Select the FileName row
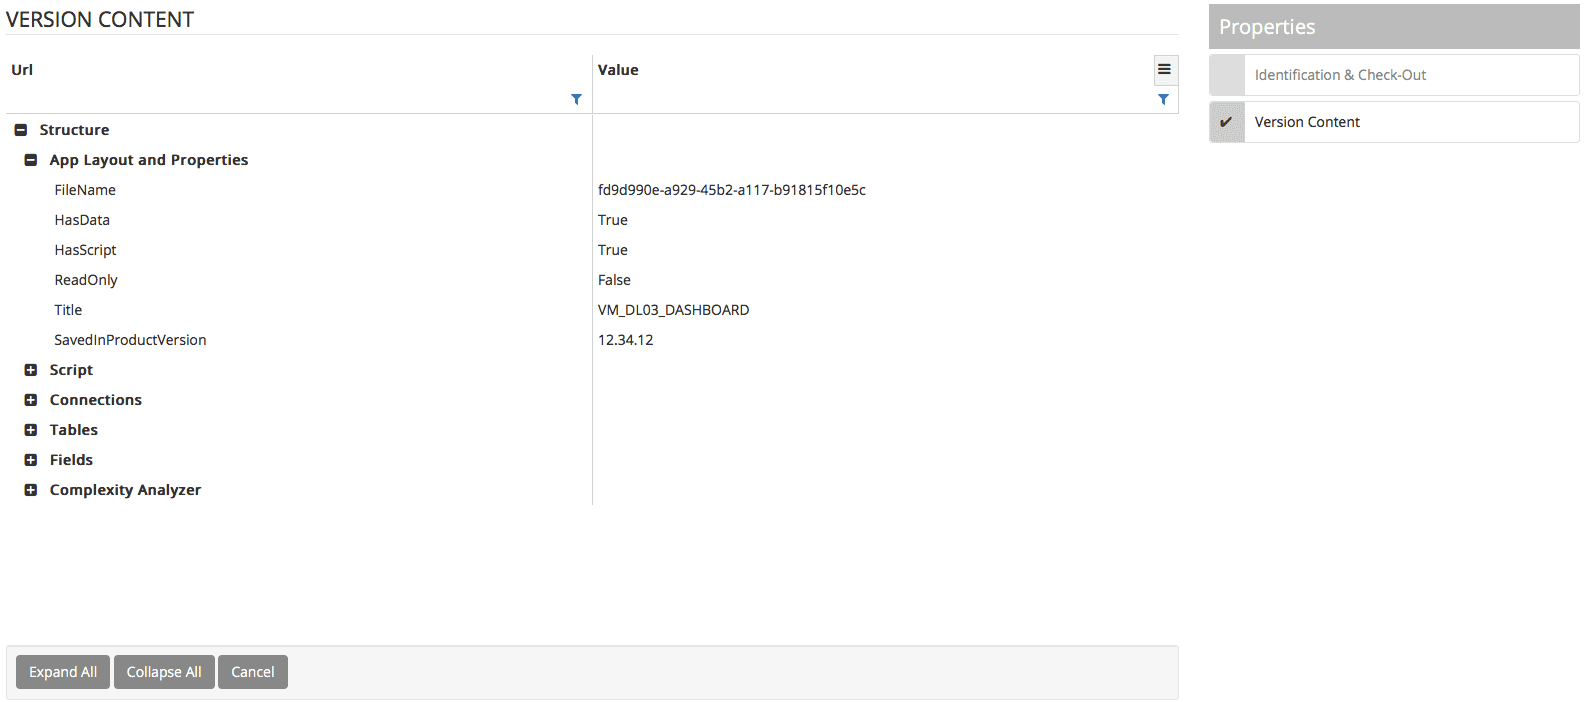 click(85, 190)
